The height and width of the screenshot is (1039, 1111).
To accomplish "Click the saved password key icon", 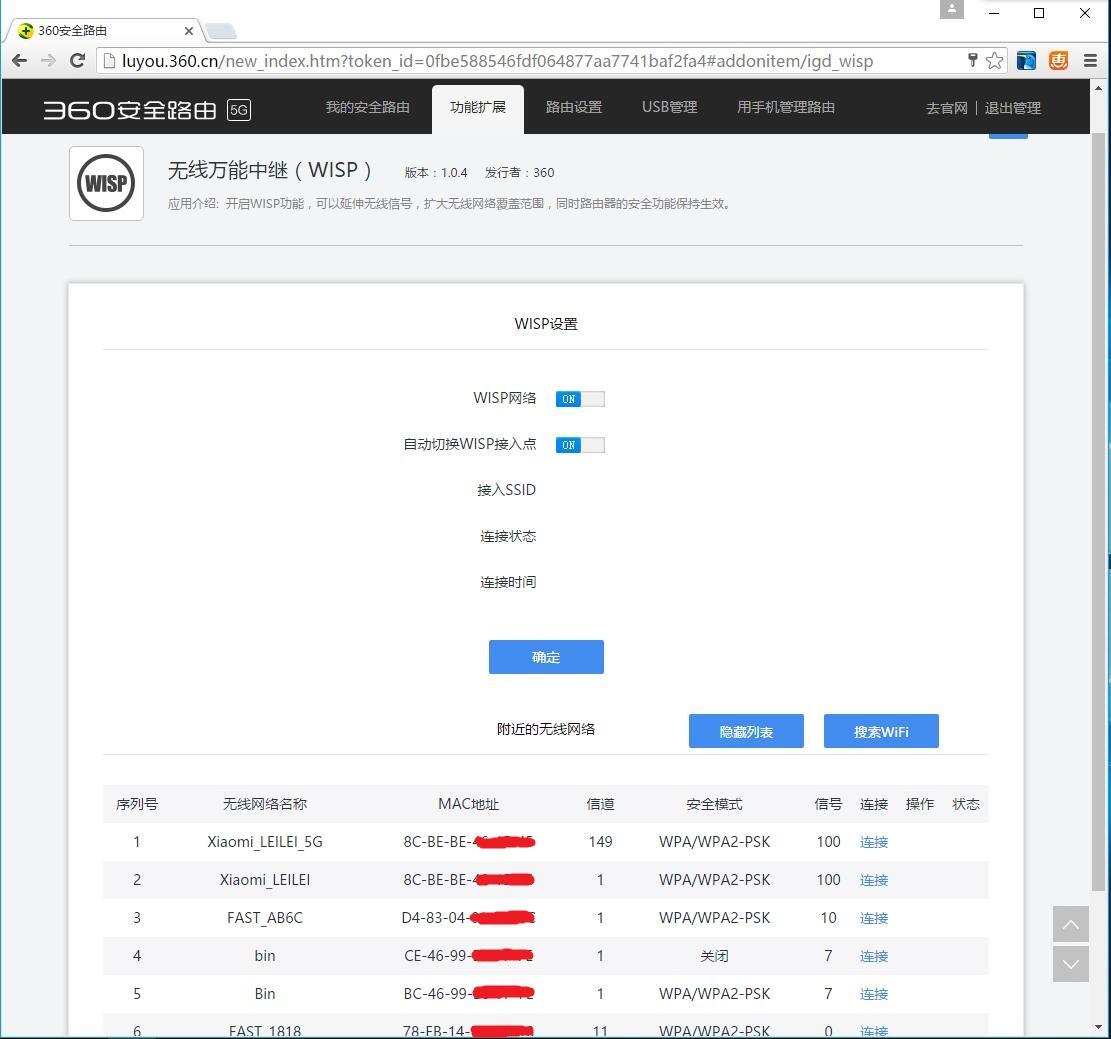I will [971, 61].
